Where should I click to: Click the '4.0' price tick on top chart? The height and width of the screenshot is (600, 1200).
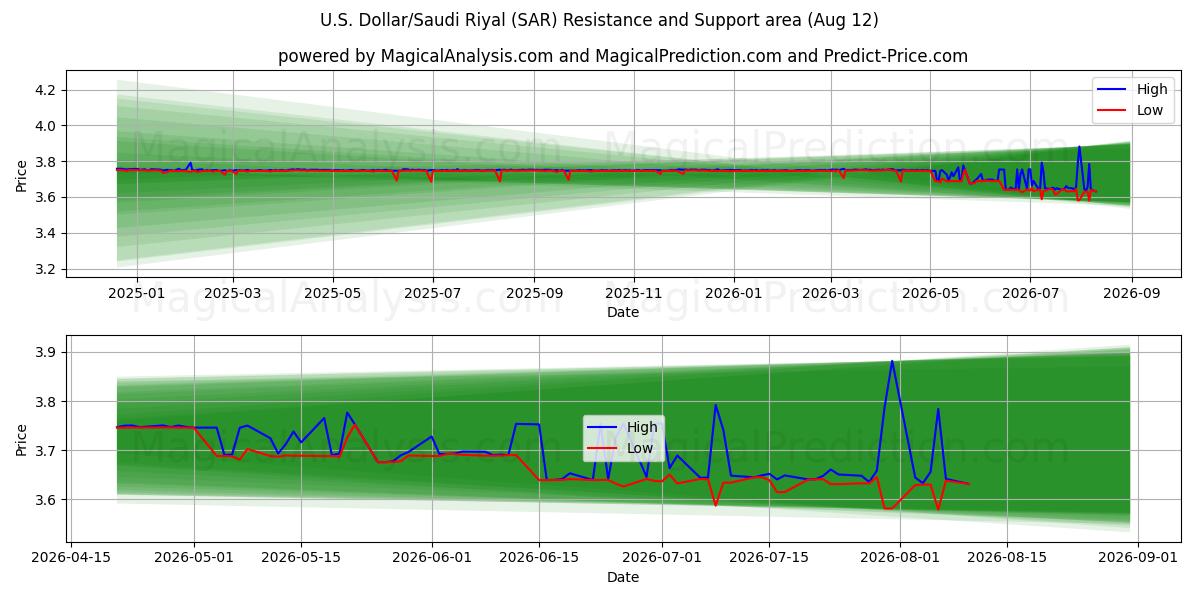click(x=46, y=126)
